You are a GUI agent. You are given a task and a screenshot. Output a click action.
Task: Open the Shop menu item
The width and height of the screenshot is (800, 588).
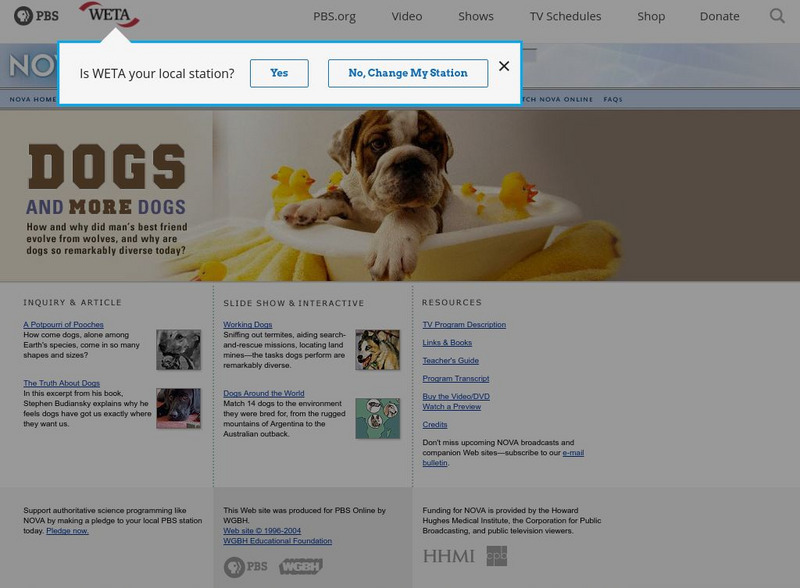click(x=651, y=16)
